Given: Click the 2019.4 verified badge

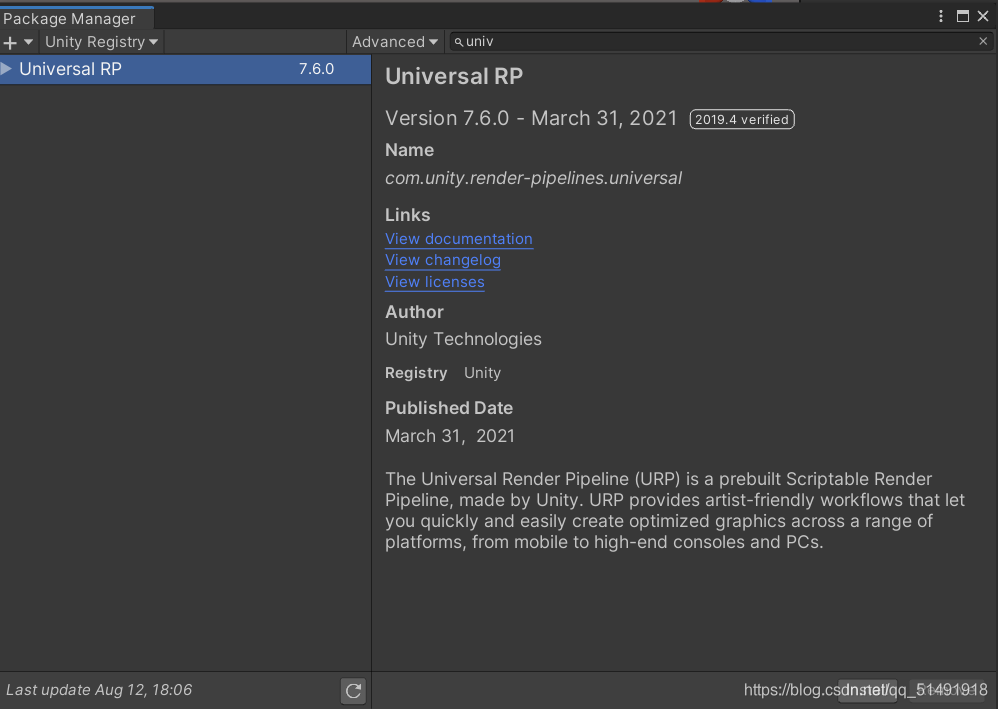Looking at the screenshot, I should click(x=741, y=120).
